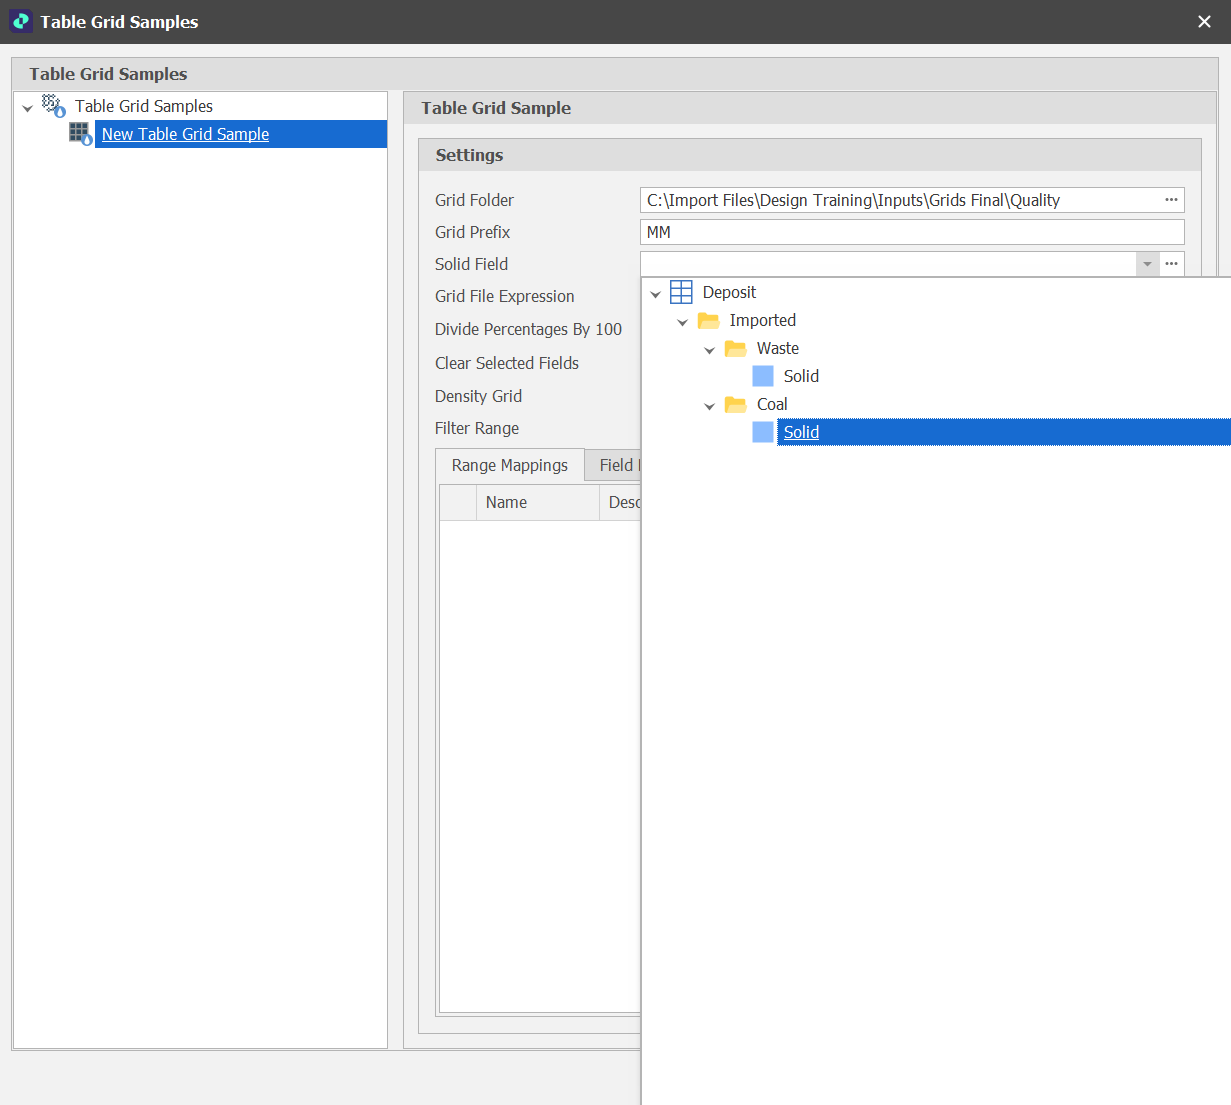Image resolution: width=1231 pixels, height=1105 pixels.
Task: Select the Deposit table item
Action: 729,292
